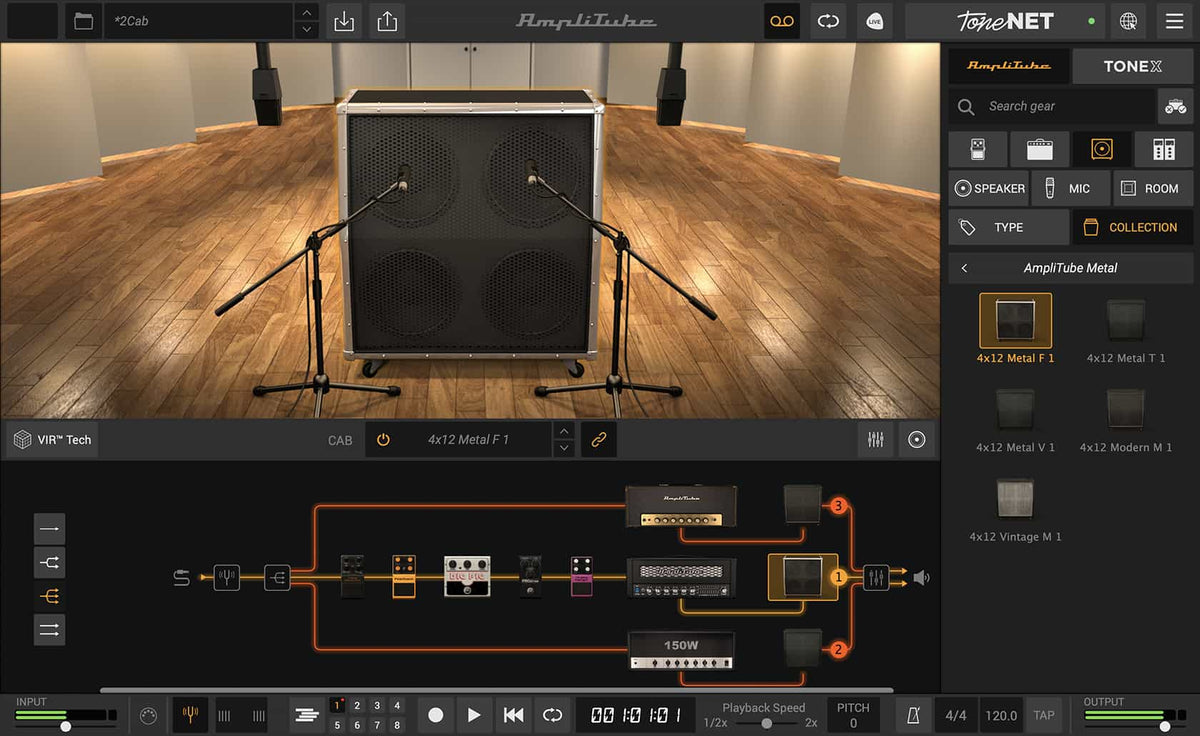Click the signal splitter block in chain

click(277, 577)
